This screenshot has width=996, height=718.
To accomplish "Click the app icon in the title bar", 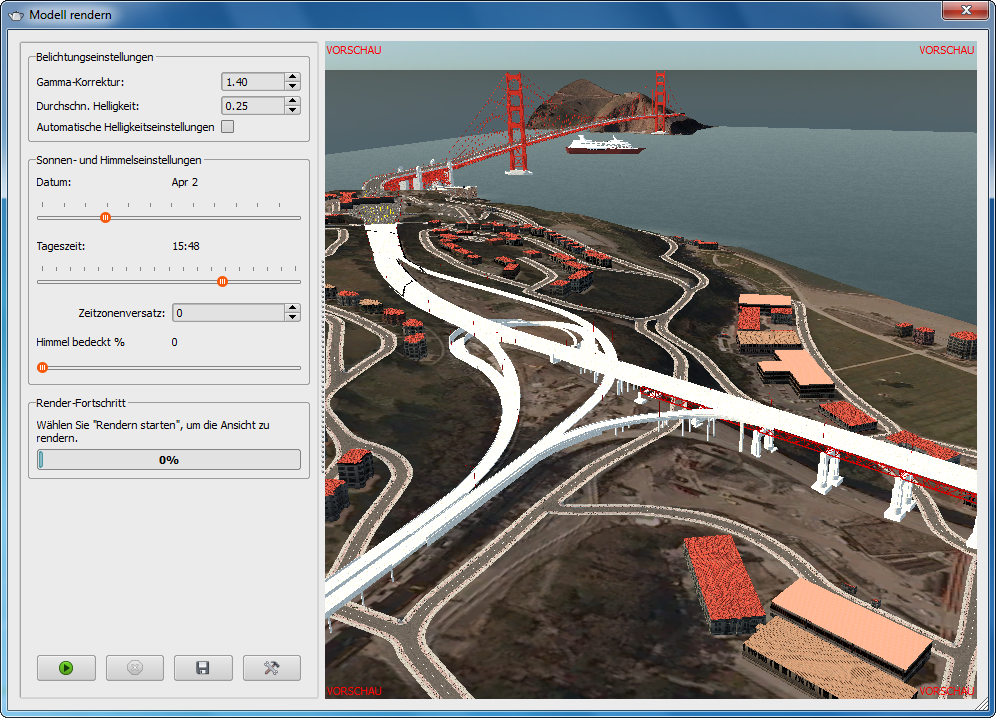I will pos(16,15).
